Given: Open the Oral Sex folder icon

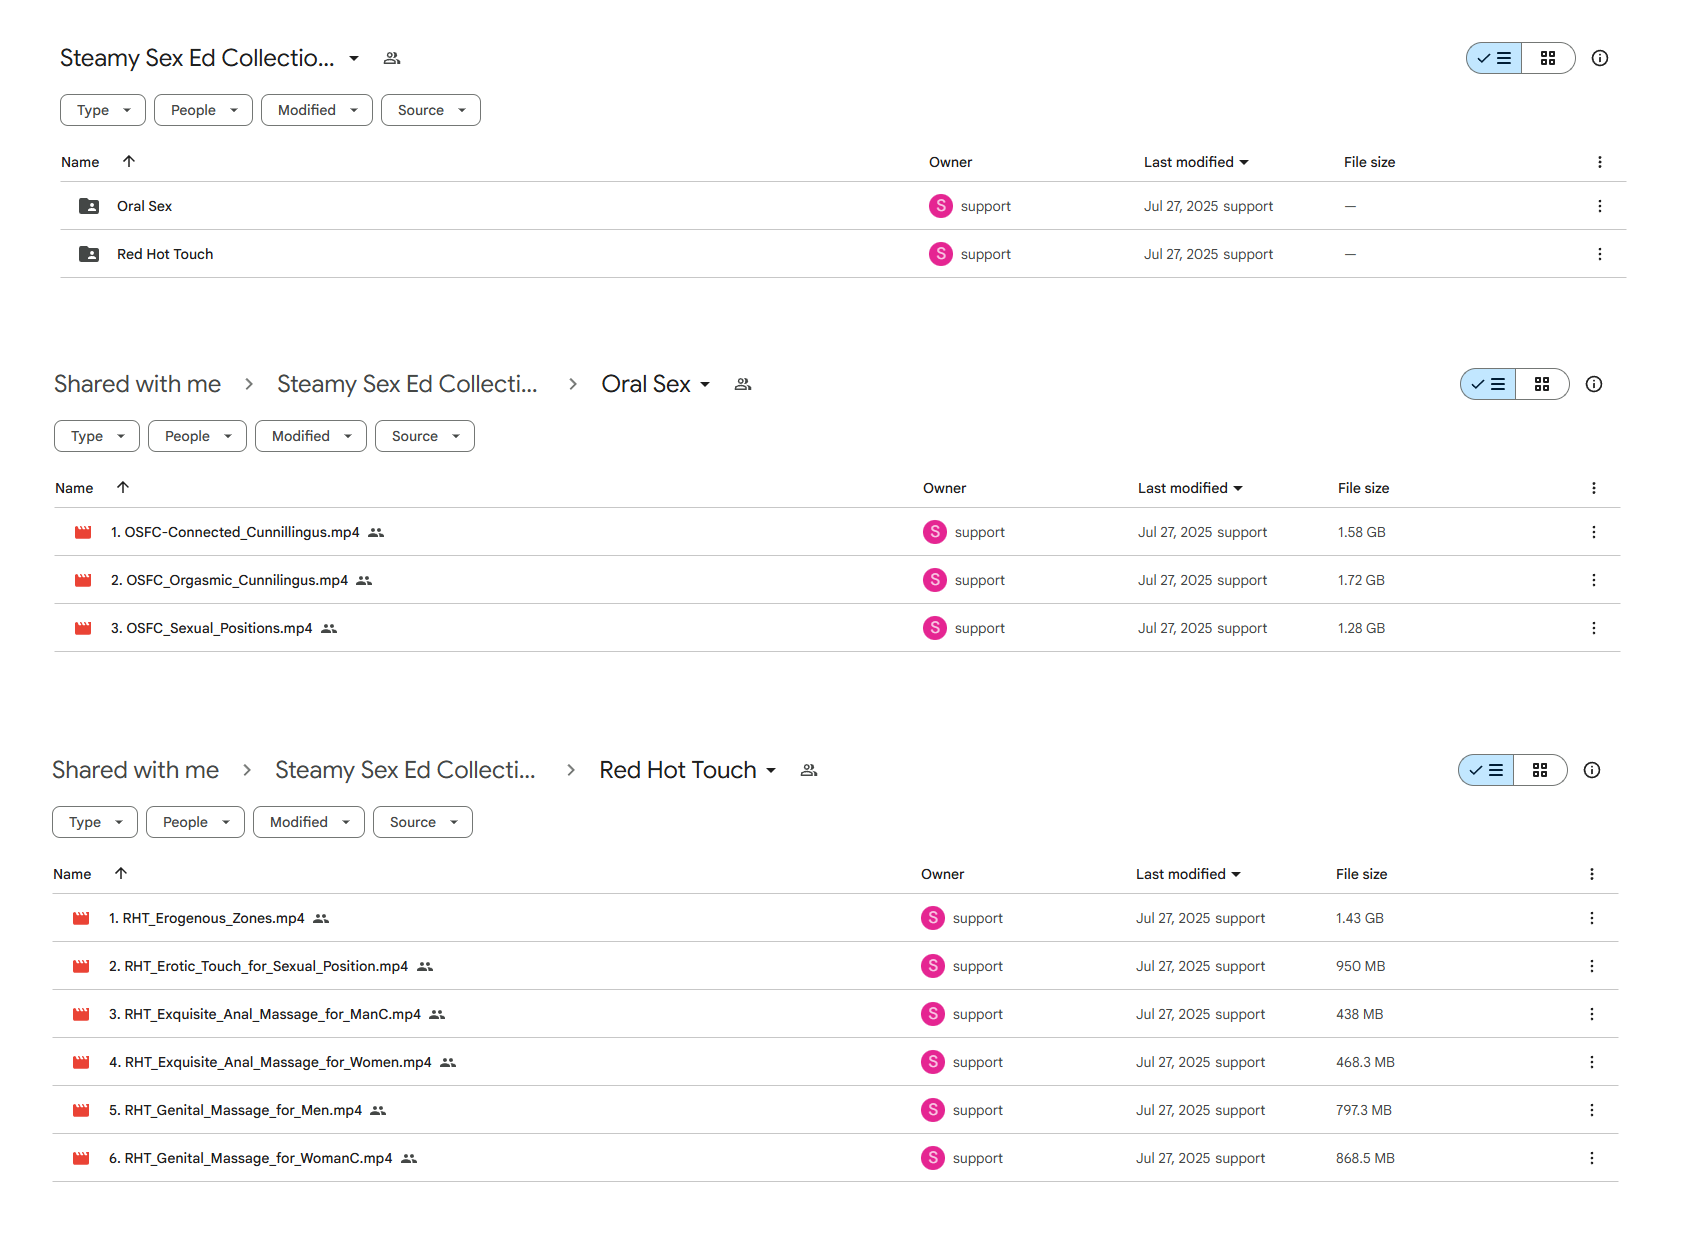Looking at the screenshot, I should [x=89, y=206].
